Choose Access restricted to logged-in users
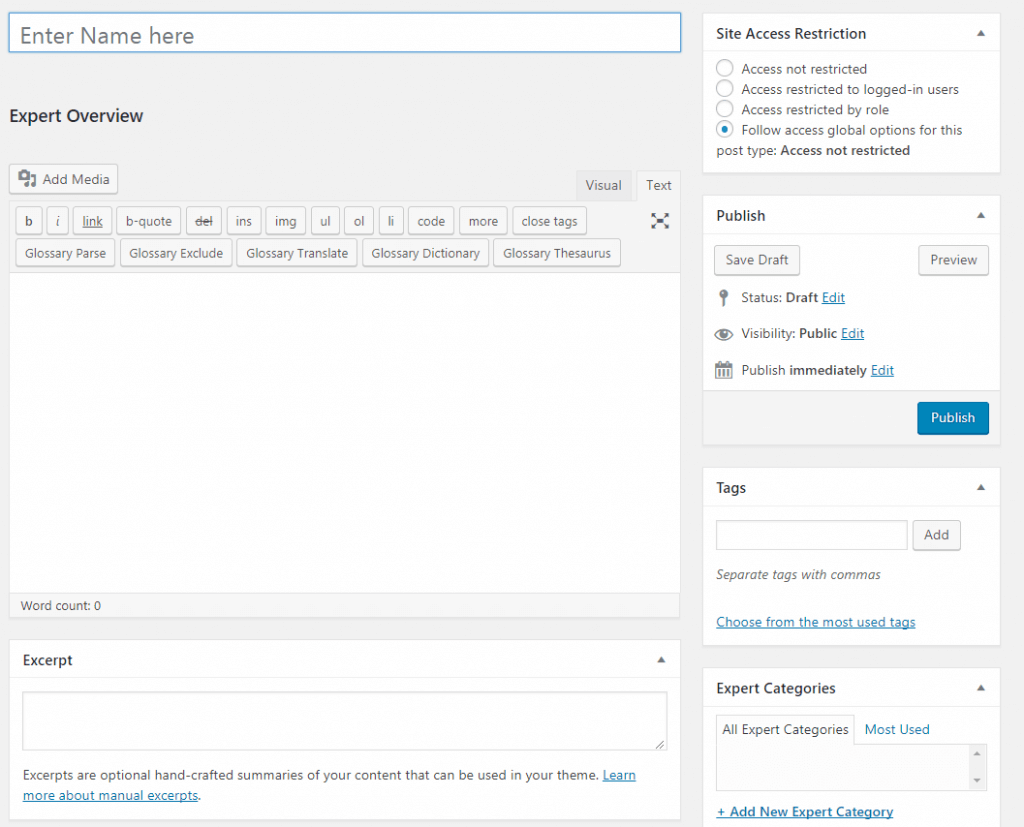 tap(725, 89)
